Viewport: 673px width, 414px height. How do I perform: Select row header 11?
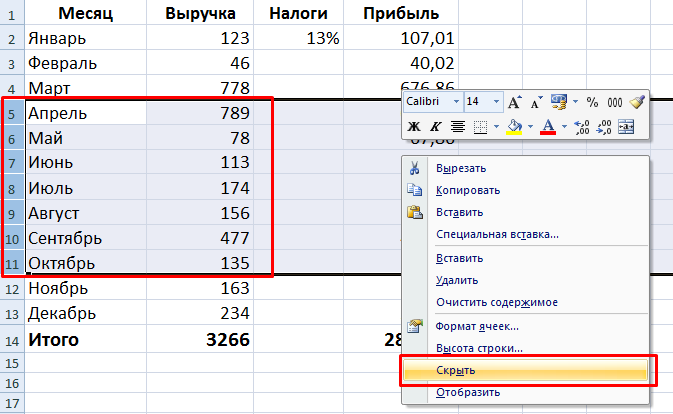[x=12, y=263]
